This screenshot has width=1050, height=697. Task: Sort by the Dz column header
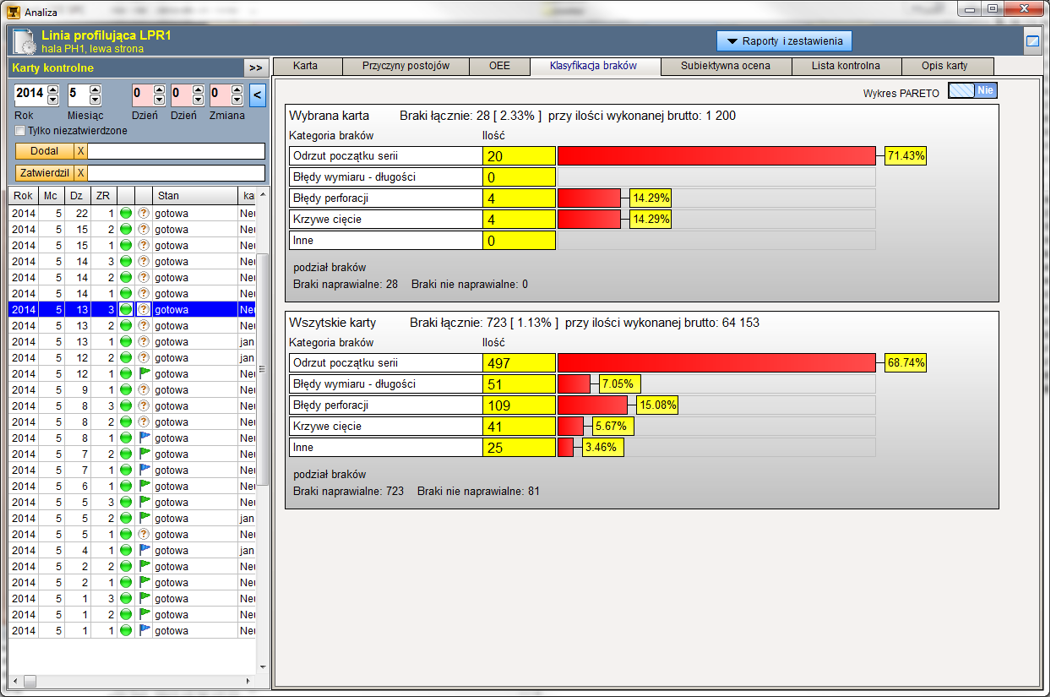[x=76, y=196]
